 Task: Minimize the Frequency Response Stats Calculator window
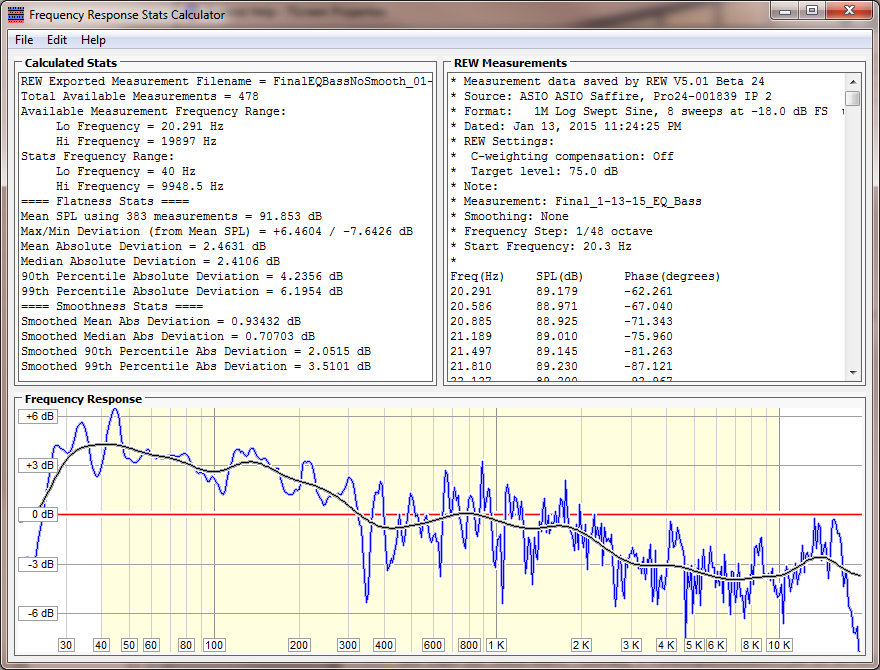(784, 11)
